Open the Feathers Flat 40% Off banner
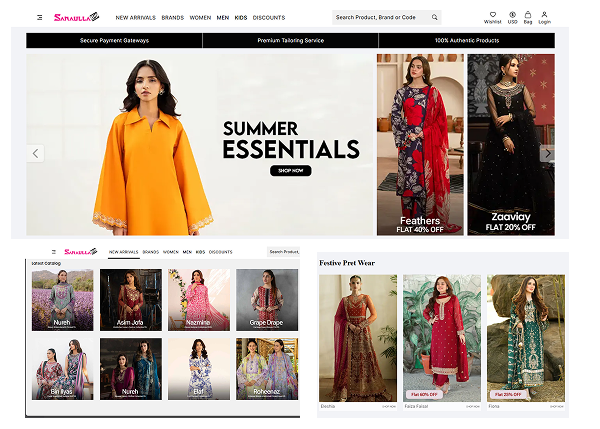600x429 pixels. tap(419, 145)
